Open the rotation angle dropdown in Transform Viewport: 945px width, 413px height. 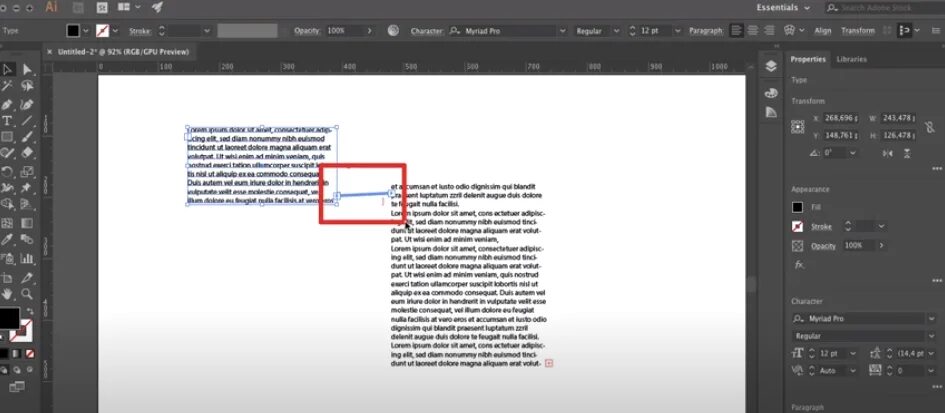(x=852, y=153)
